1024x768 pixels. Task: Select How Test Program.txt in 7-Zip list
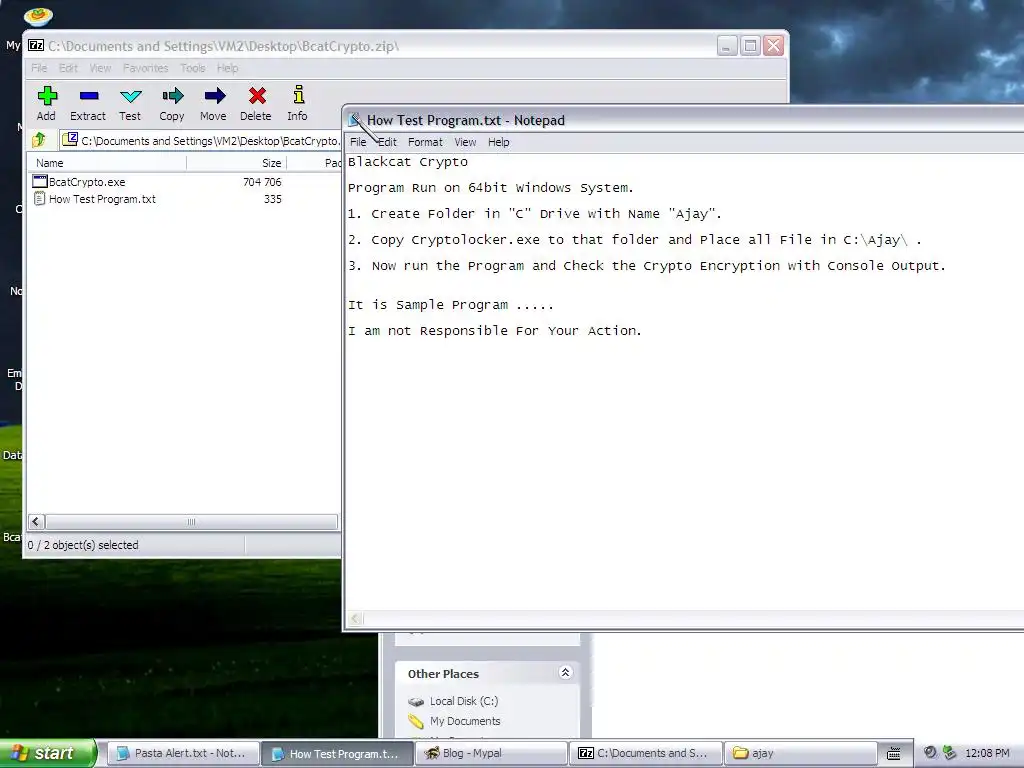point(103,199)
